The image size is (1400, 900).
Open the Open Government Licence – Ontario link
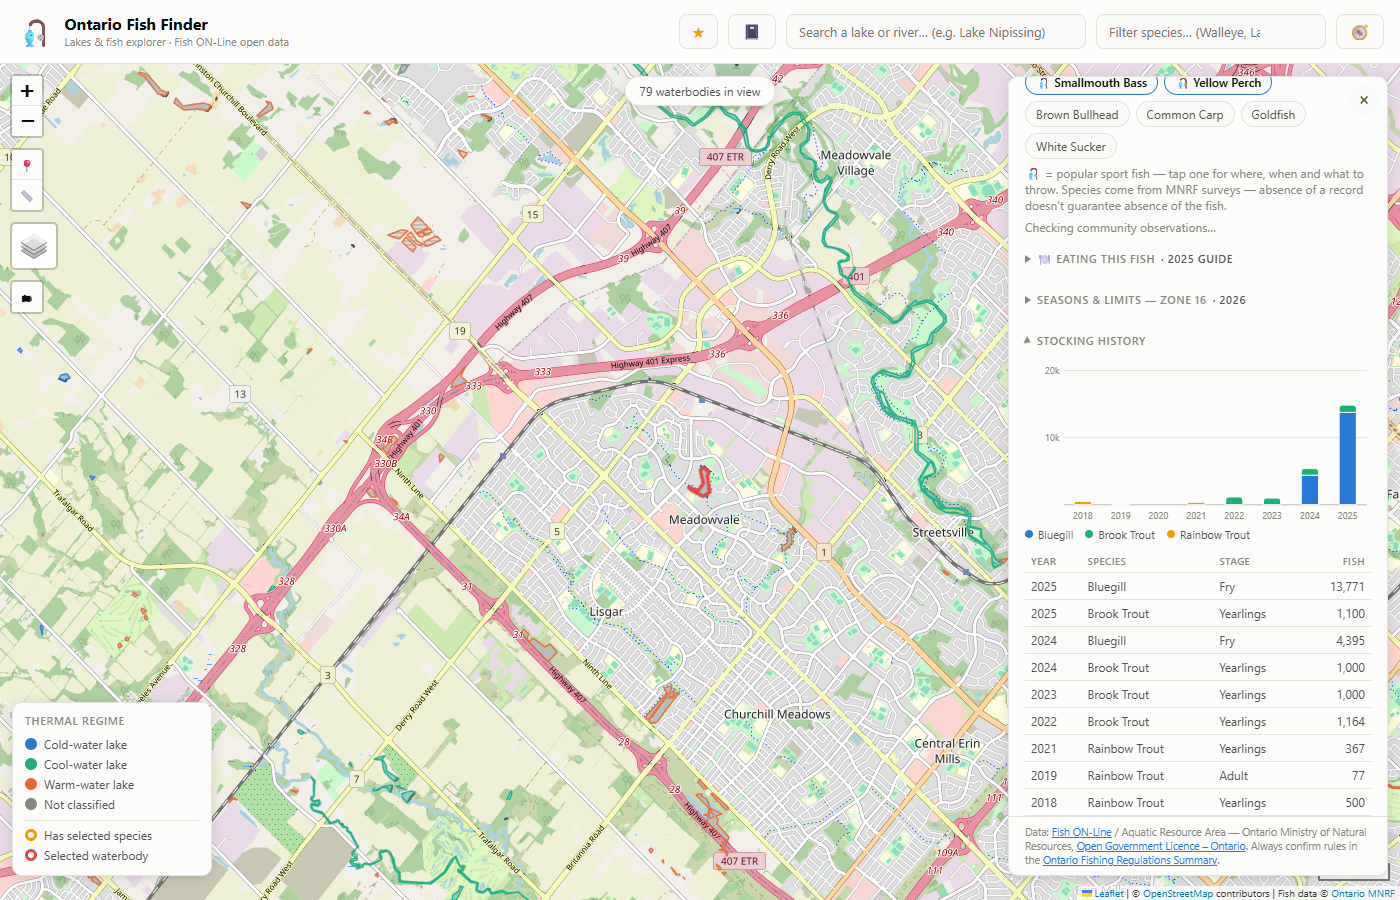coord(1161,846)
